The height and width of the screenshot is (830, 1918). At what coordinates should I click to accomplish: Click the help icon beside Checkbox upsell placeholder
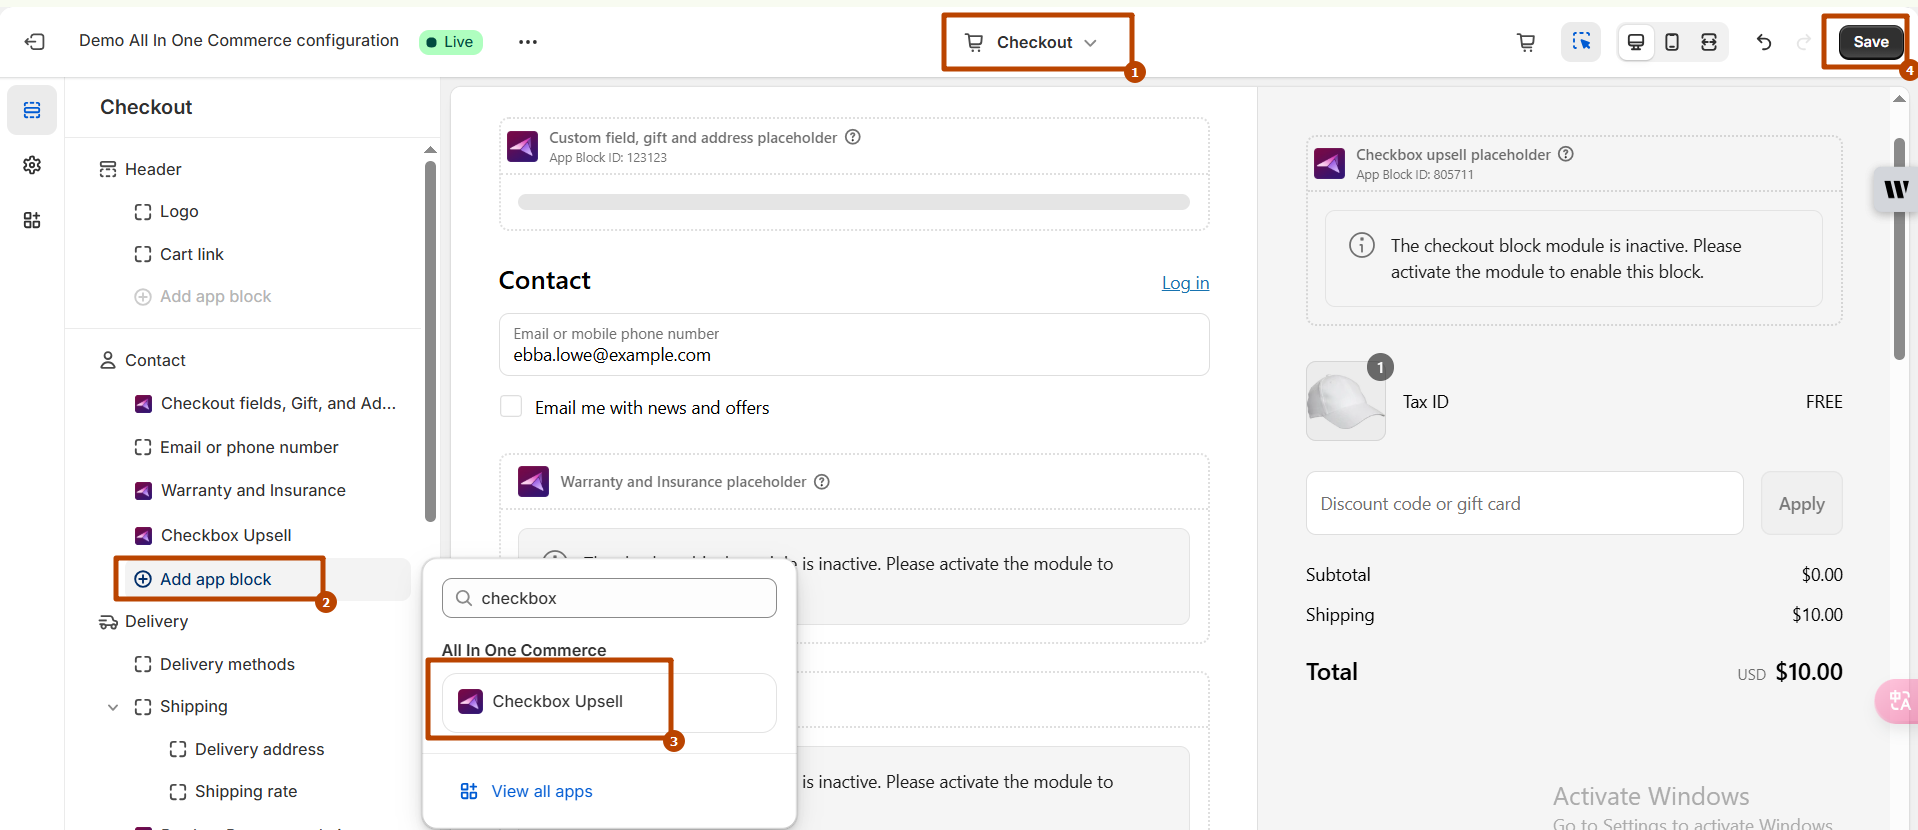coord(1566,154)
